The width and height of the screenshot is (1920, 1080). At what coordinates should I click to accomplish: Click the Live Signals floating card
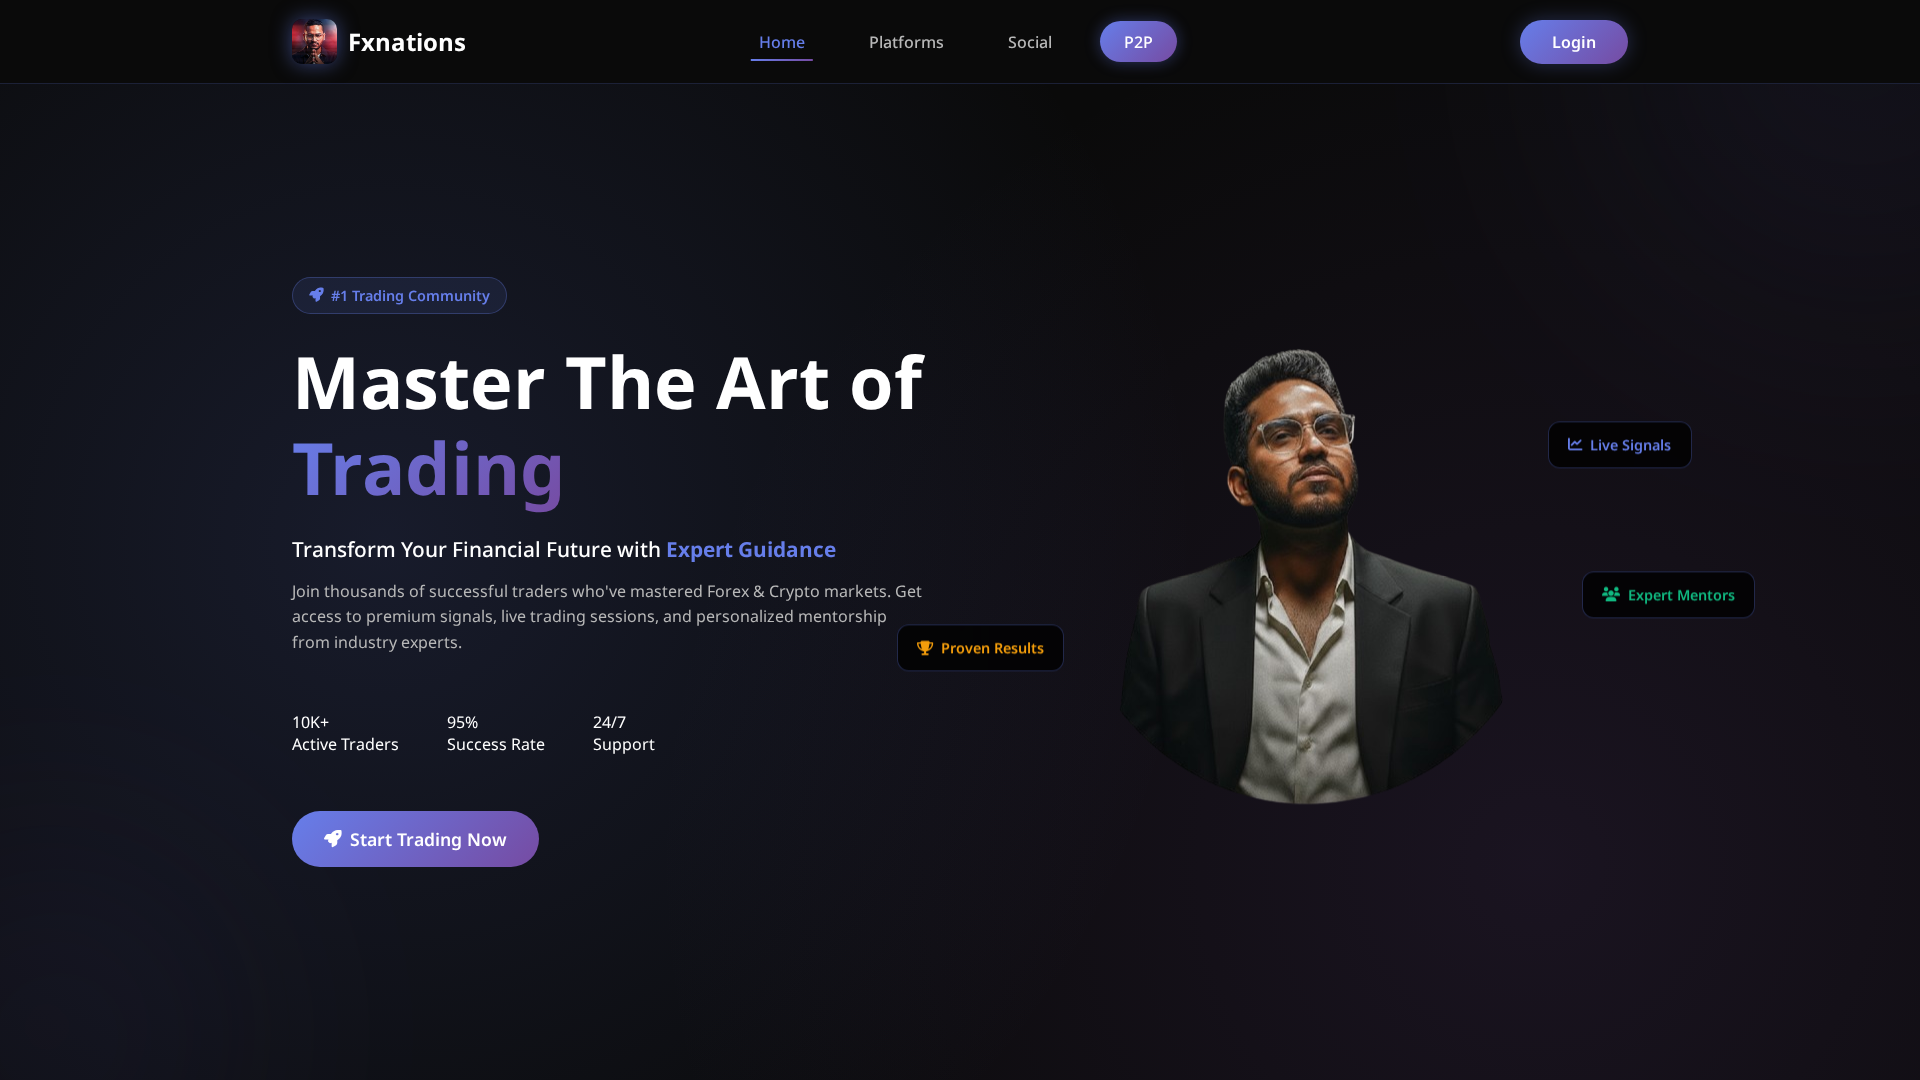click(x=1620, y=445)
